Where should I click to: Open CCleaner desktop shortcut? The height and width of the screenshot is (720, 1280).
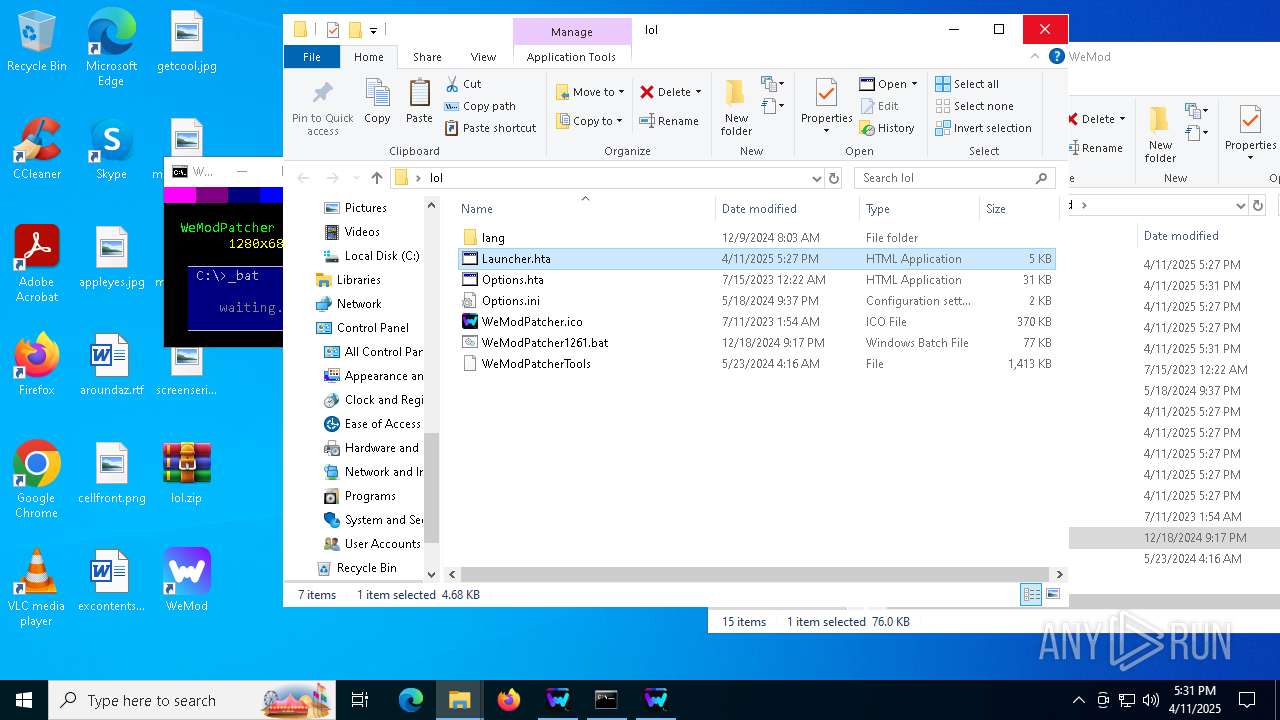[37, 149]
